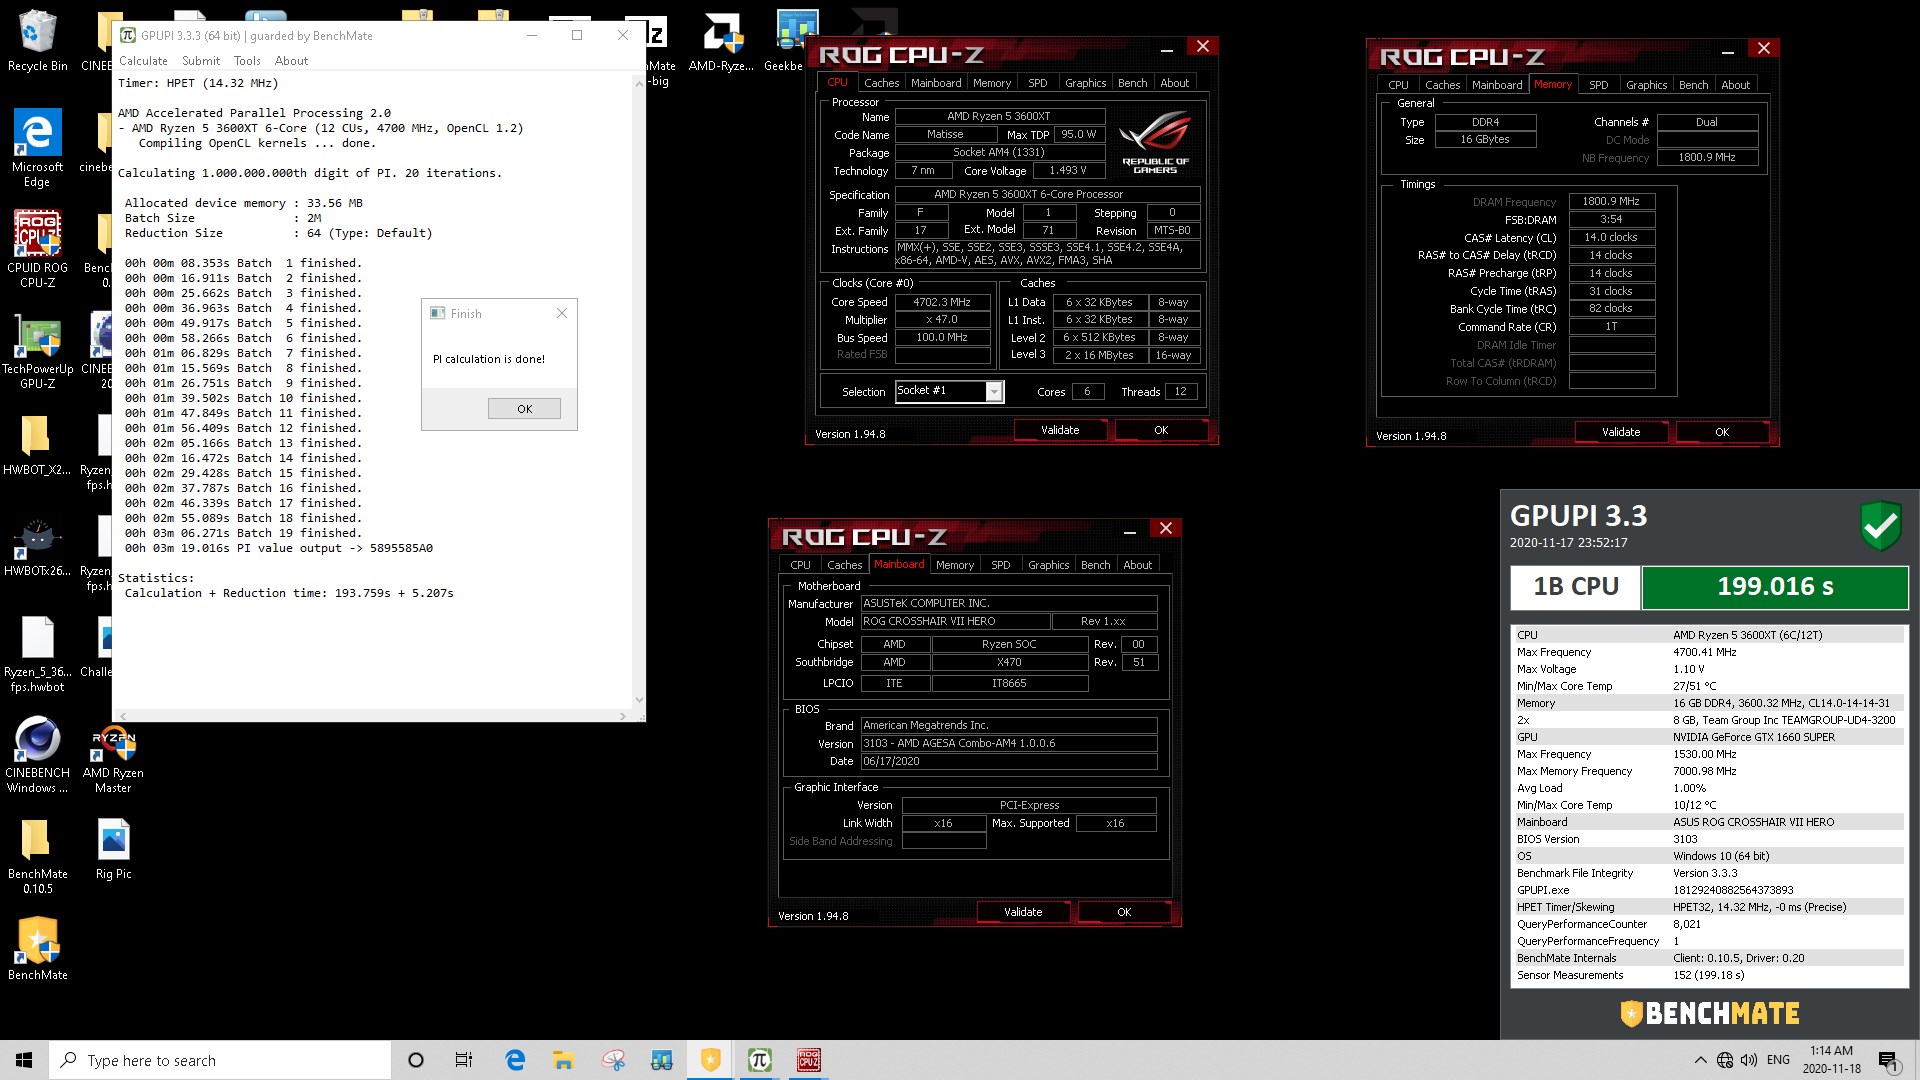
Task: Click Validate in top-middle CPU-Z window
Action: click(x=1060, y=430)
